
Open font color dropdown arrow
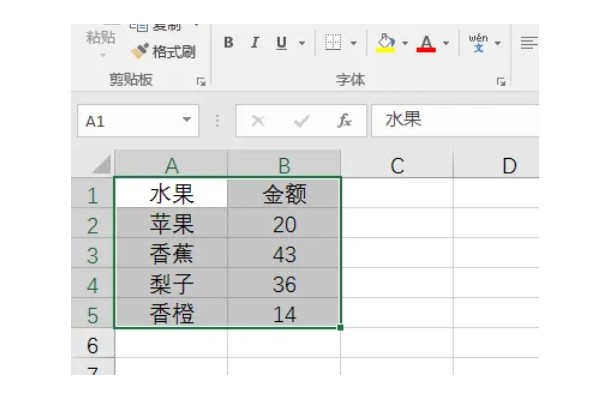[446, 43]
